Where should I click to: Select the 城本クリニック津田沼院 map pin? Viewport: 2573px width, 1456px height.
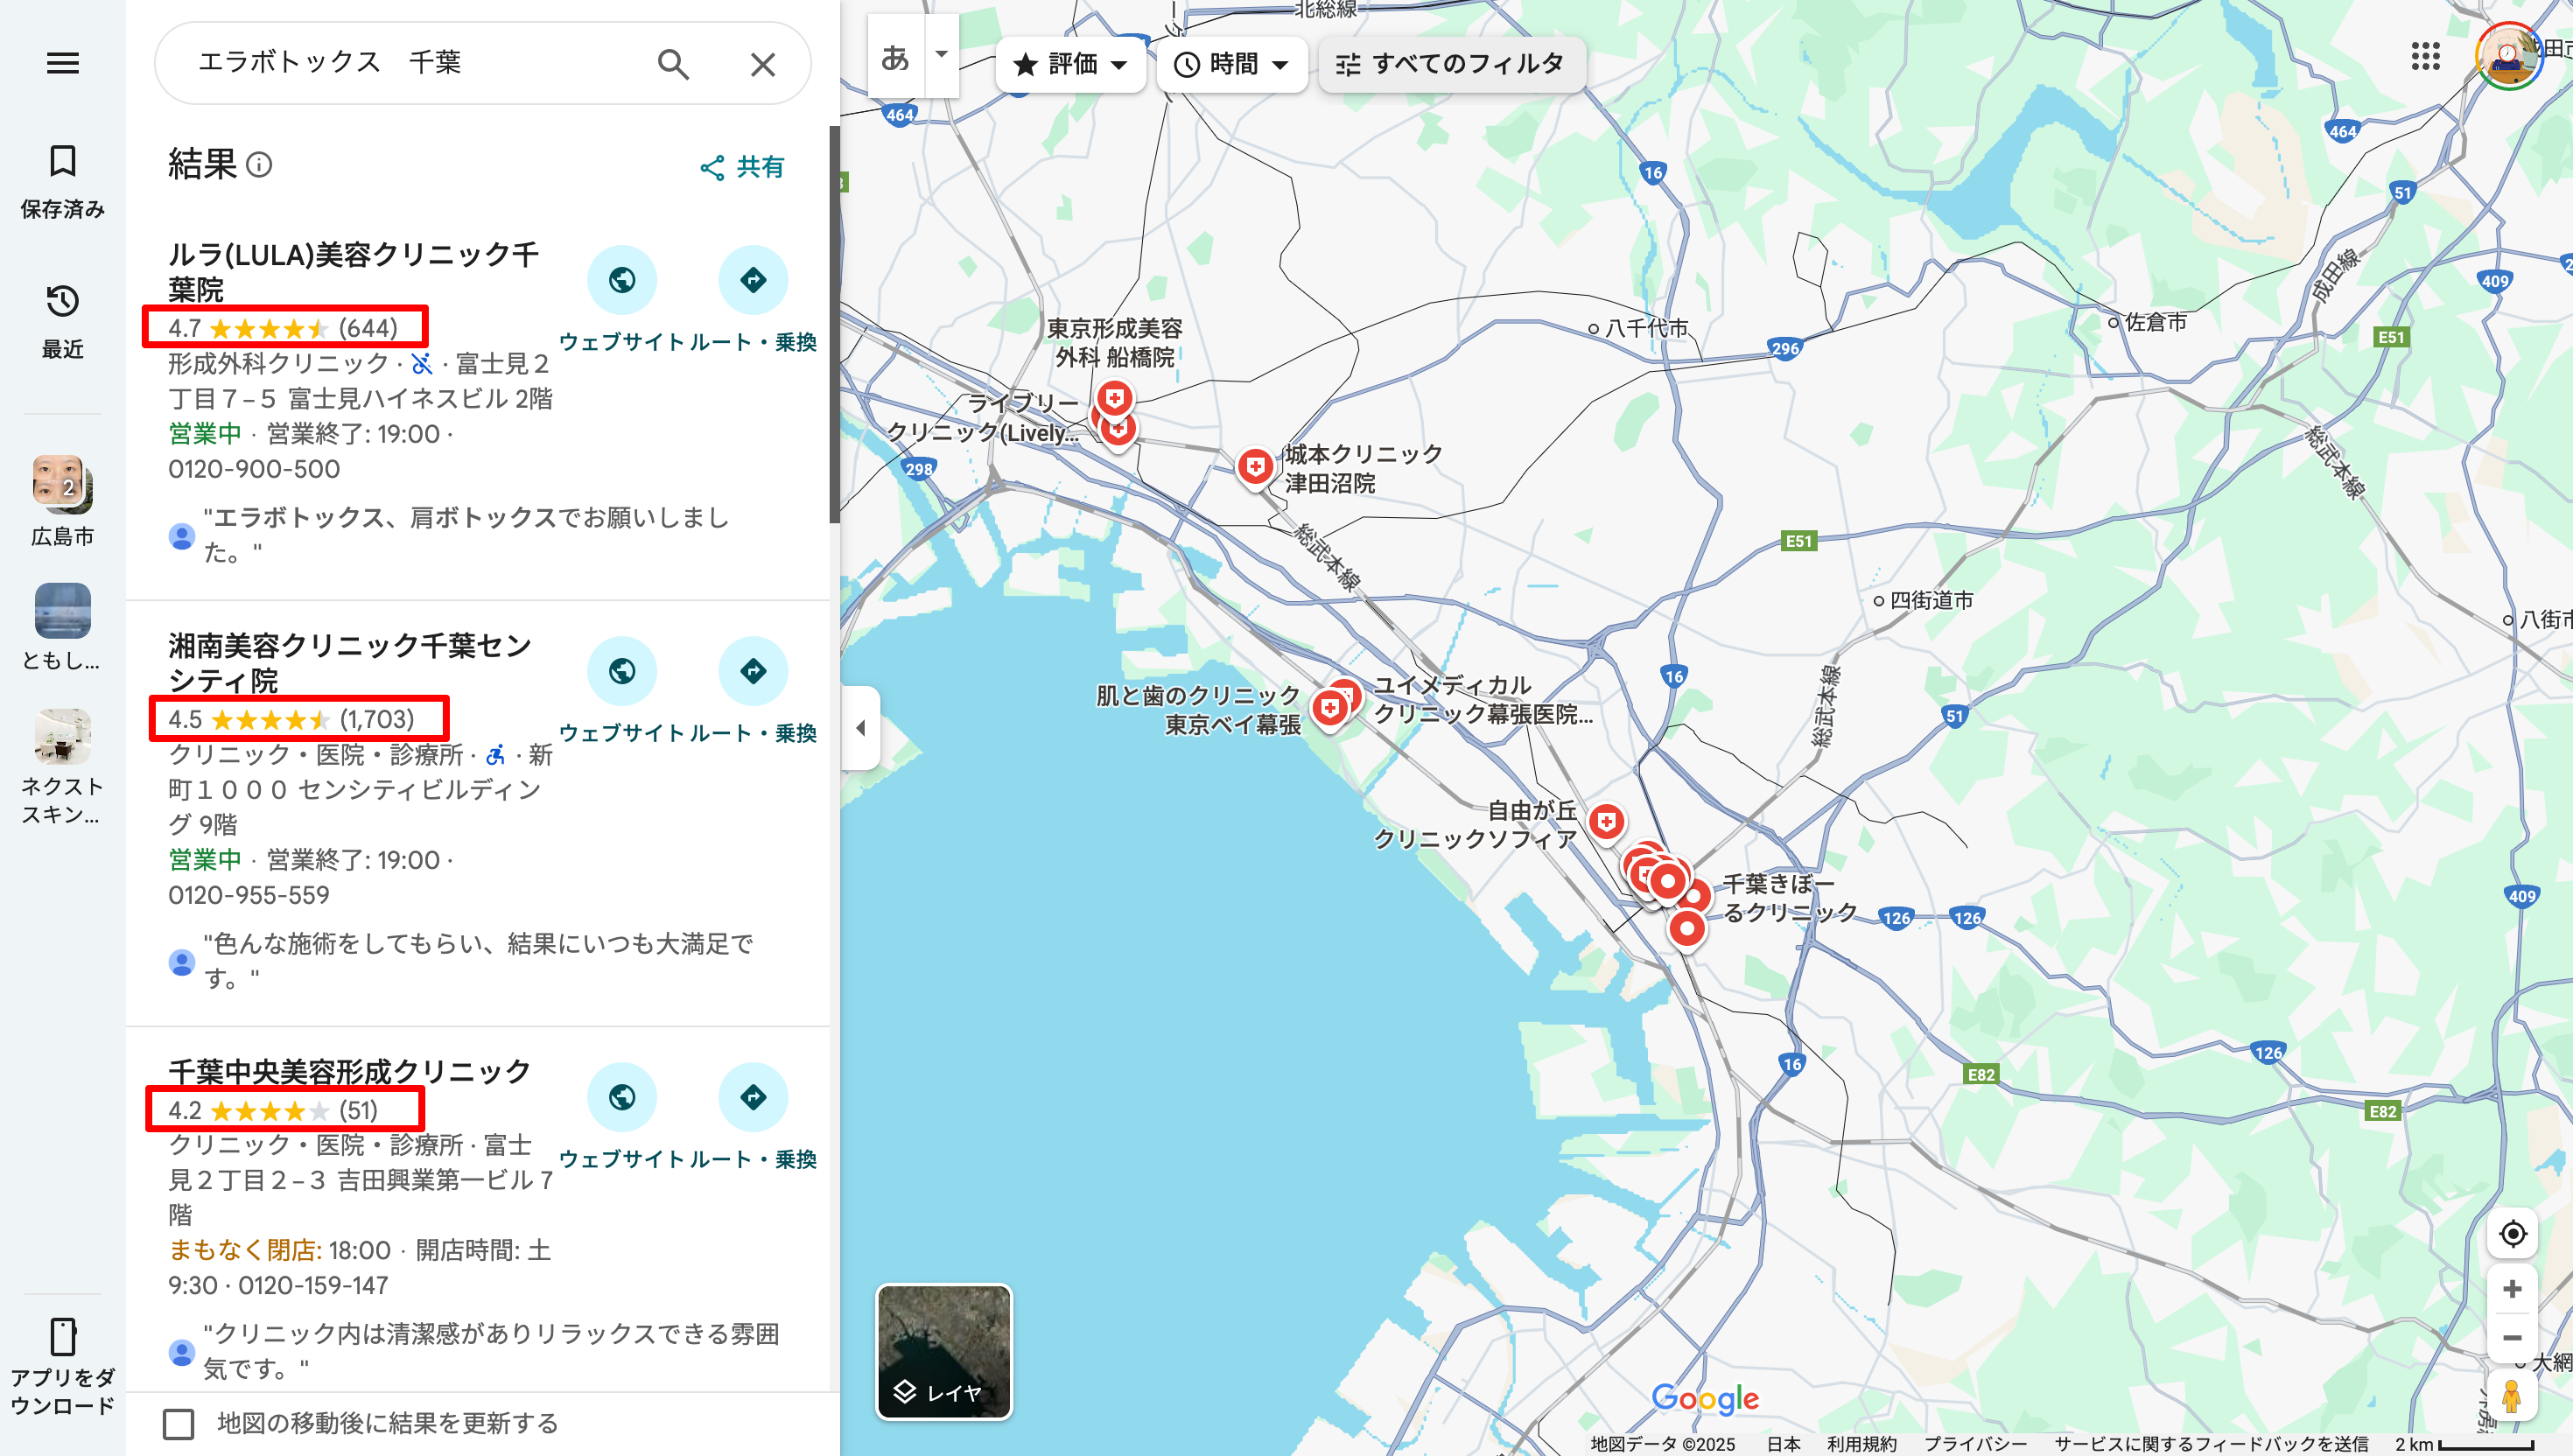[x=1254, y=467]
